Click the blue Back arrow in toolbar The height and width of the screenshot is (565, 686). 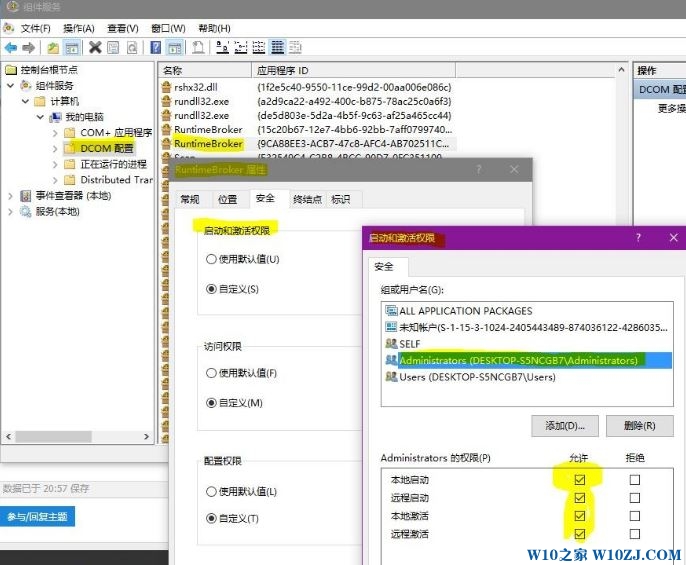tap(10, 47)
